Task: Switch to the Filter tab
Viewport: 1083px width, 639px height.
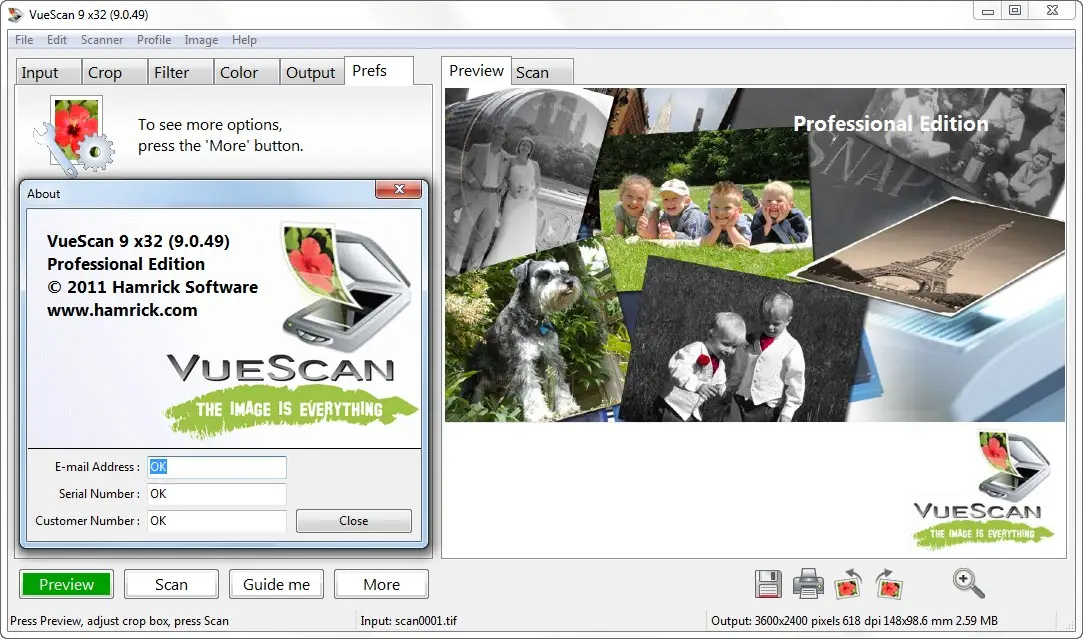Action: (x=181, y=73)
